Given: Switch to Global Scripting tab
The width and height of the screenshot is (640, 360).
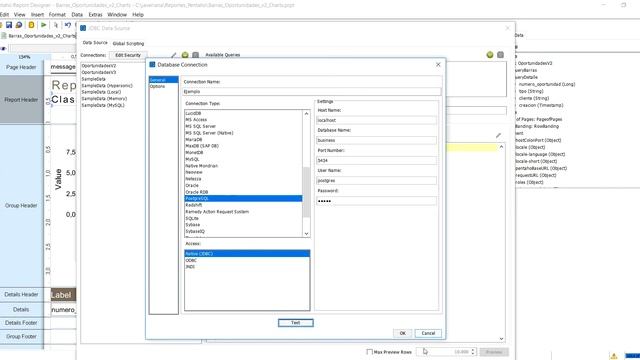Looking at the screenshot, I should (128, 43).
